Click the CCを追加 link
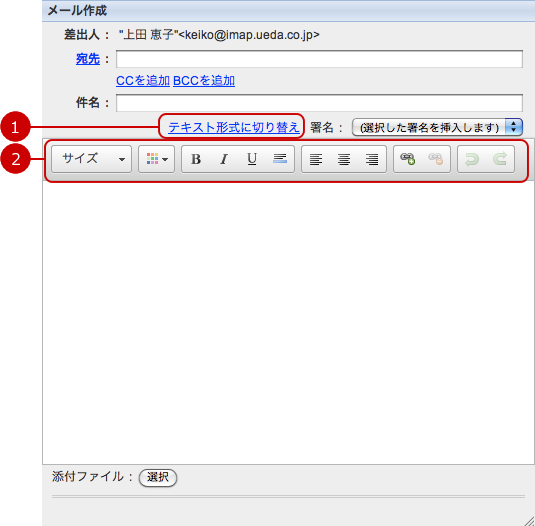The width and height of the screenshot is (535, 526). tap(143, 81)
